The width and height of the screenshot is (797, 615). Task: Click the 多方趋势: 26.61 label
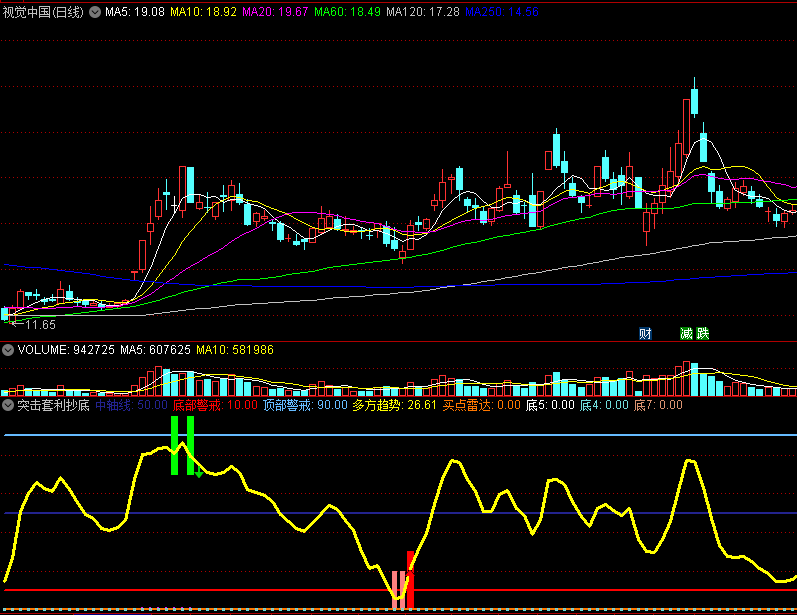[x=394, y=405]
